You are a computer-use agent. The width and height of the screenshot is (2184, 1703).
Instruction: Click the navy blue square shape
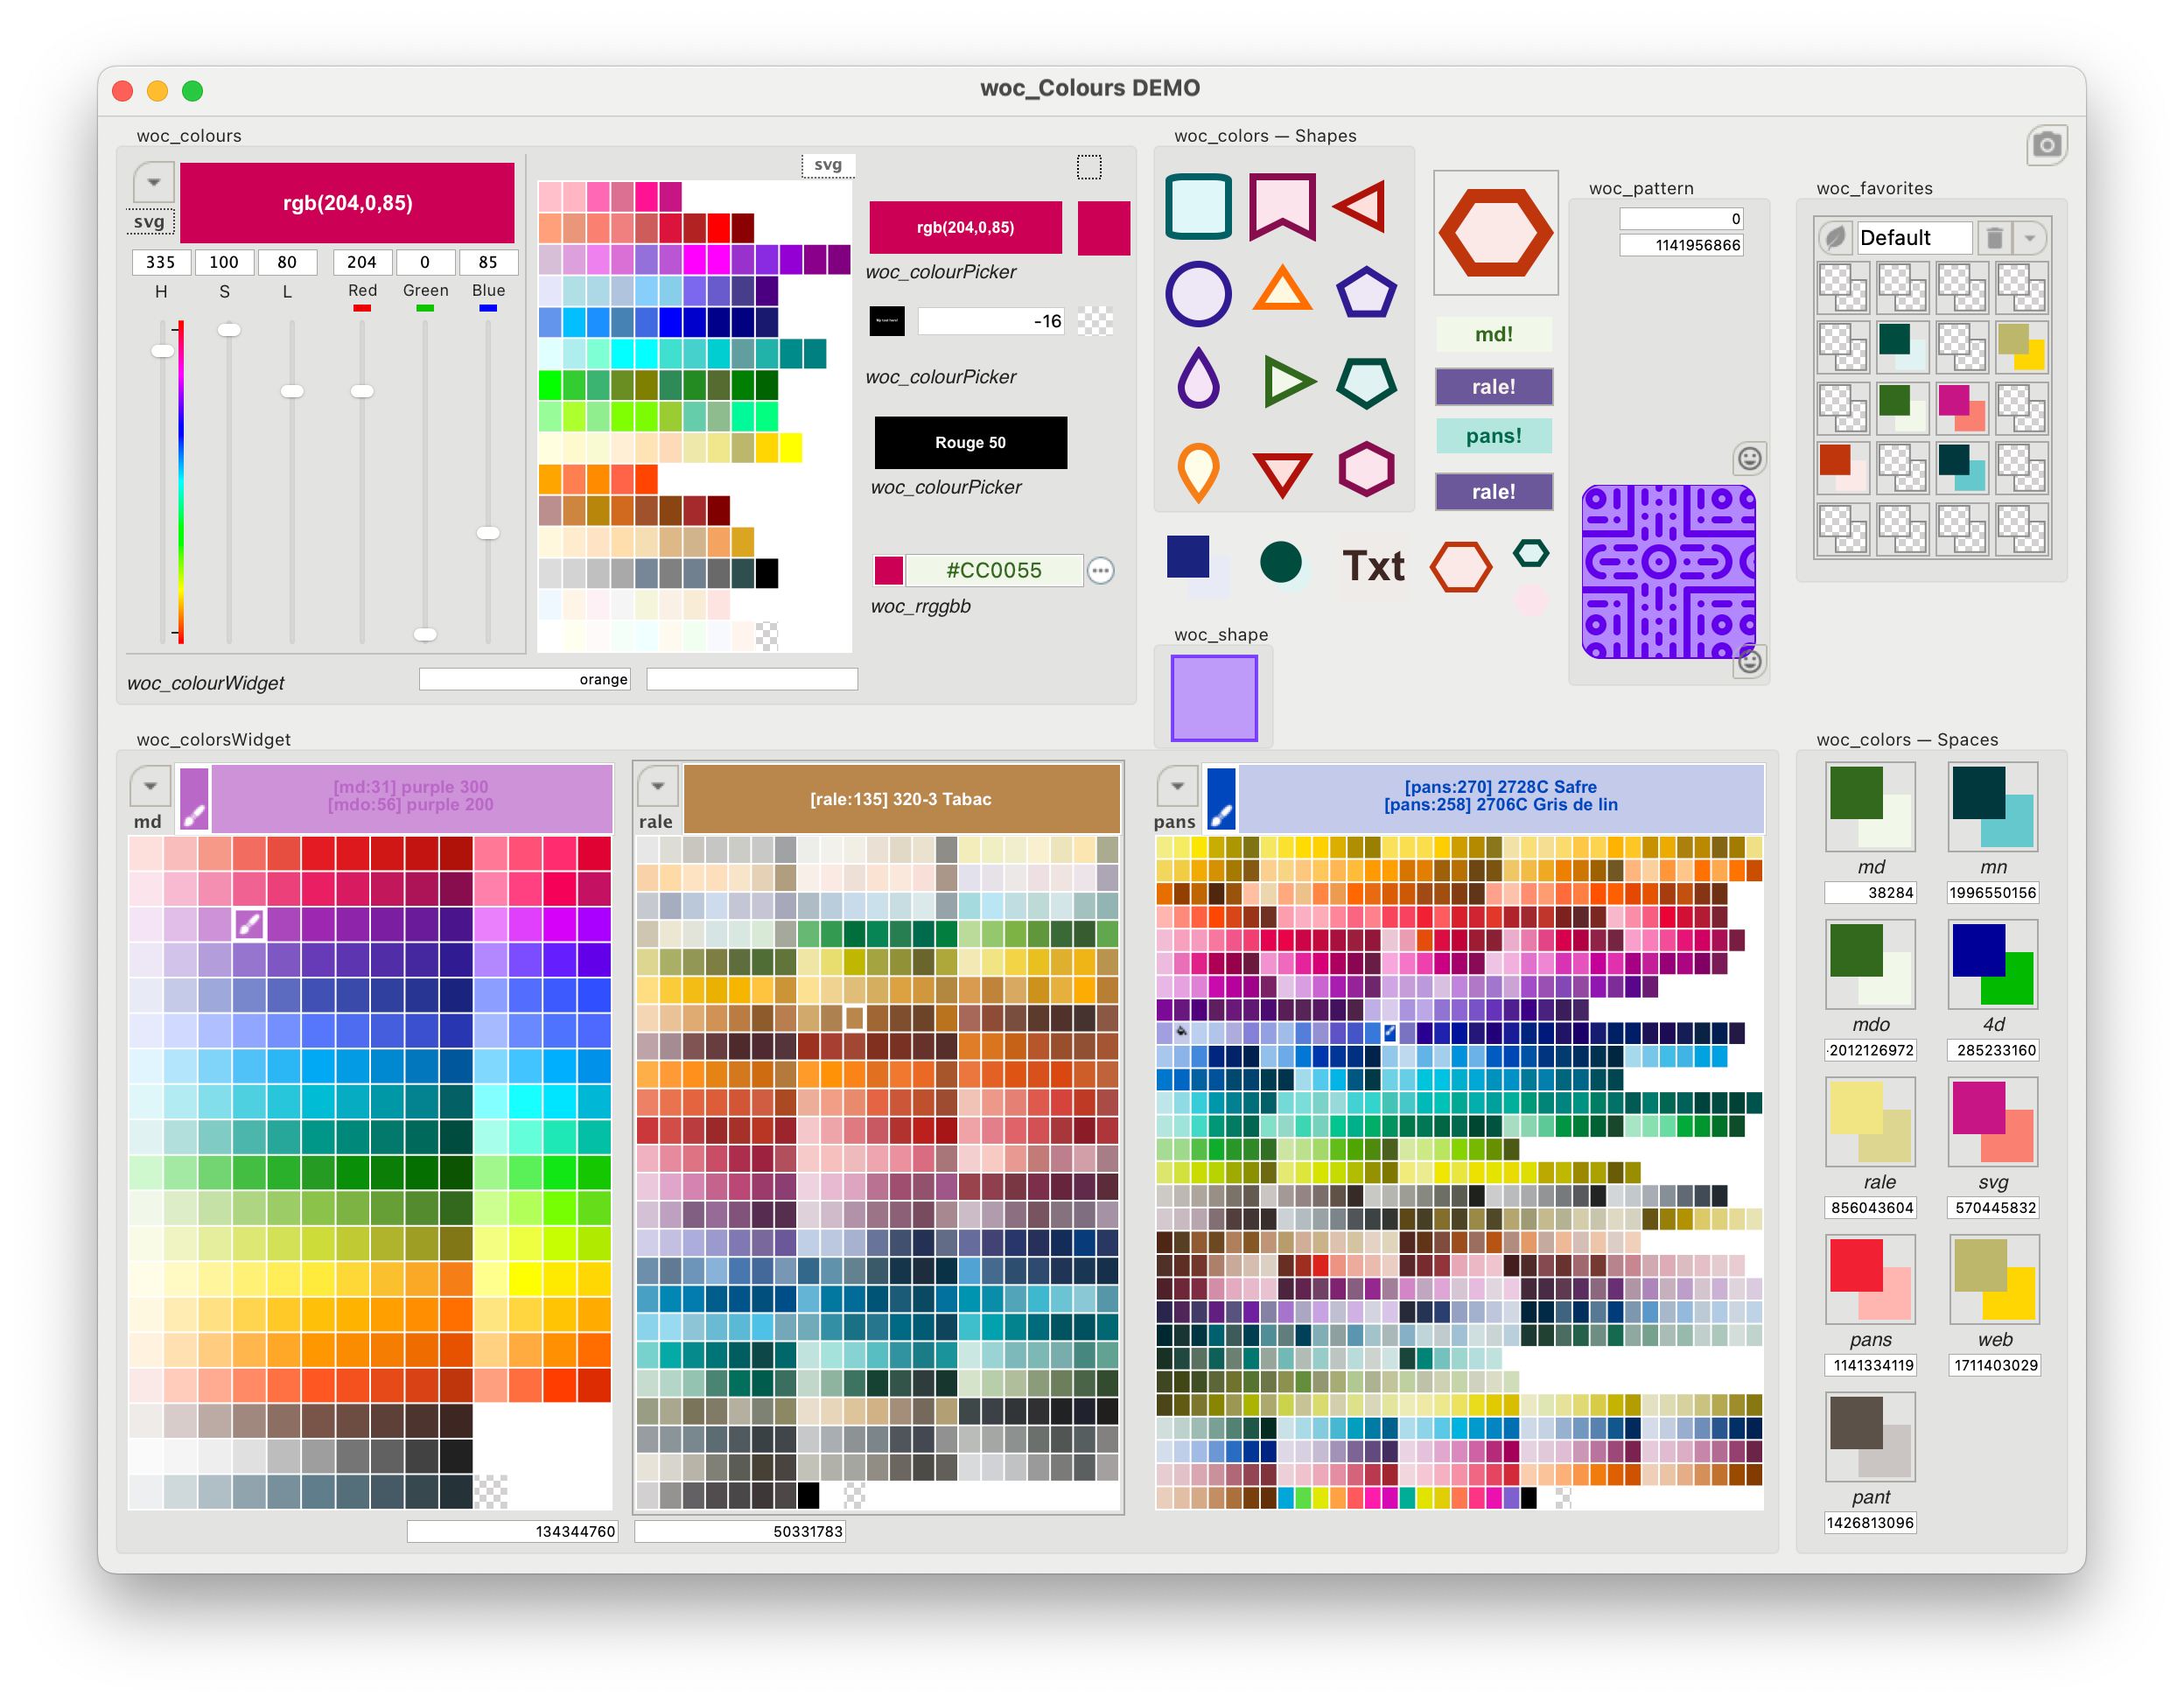click(x=1188, y=557)
